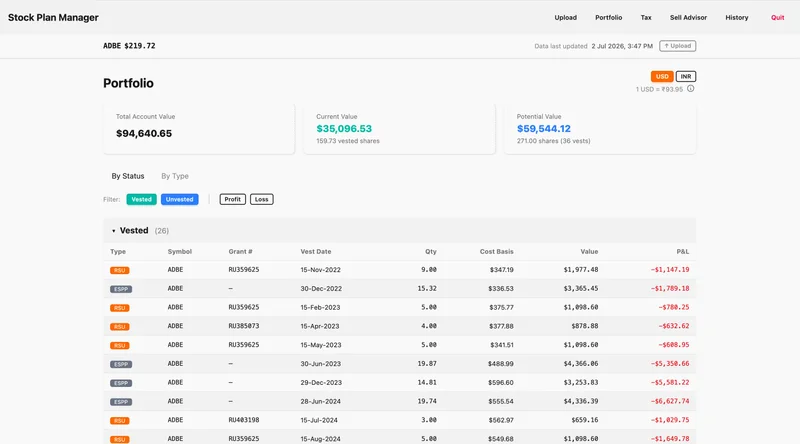
Task: Switch currency to INR
Action: pyautogui.click(x=686, y=77)
